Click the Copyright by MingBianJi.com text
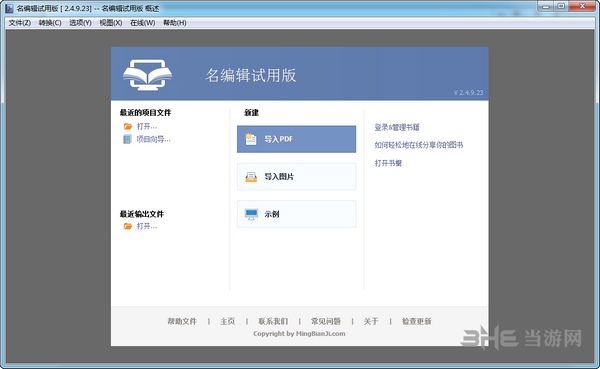Screen dimensions: 600x369 click(x=299, y=334)
